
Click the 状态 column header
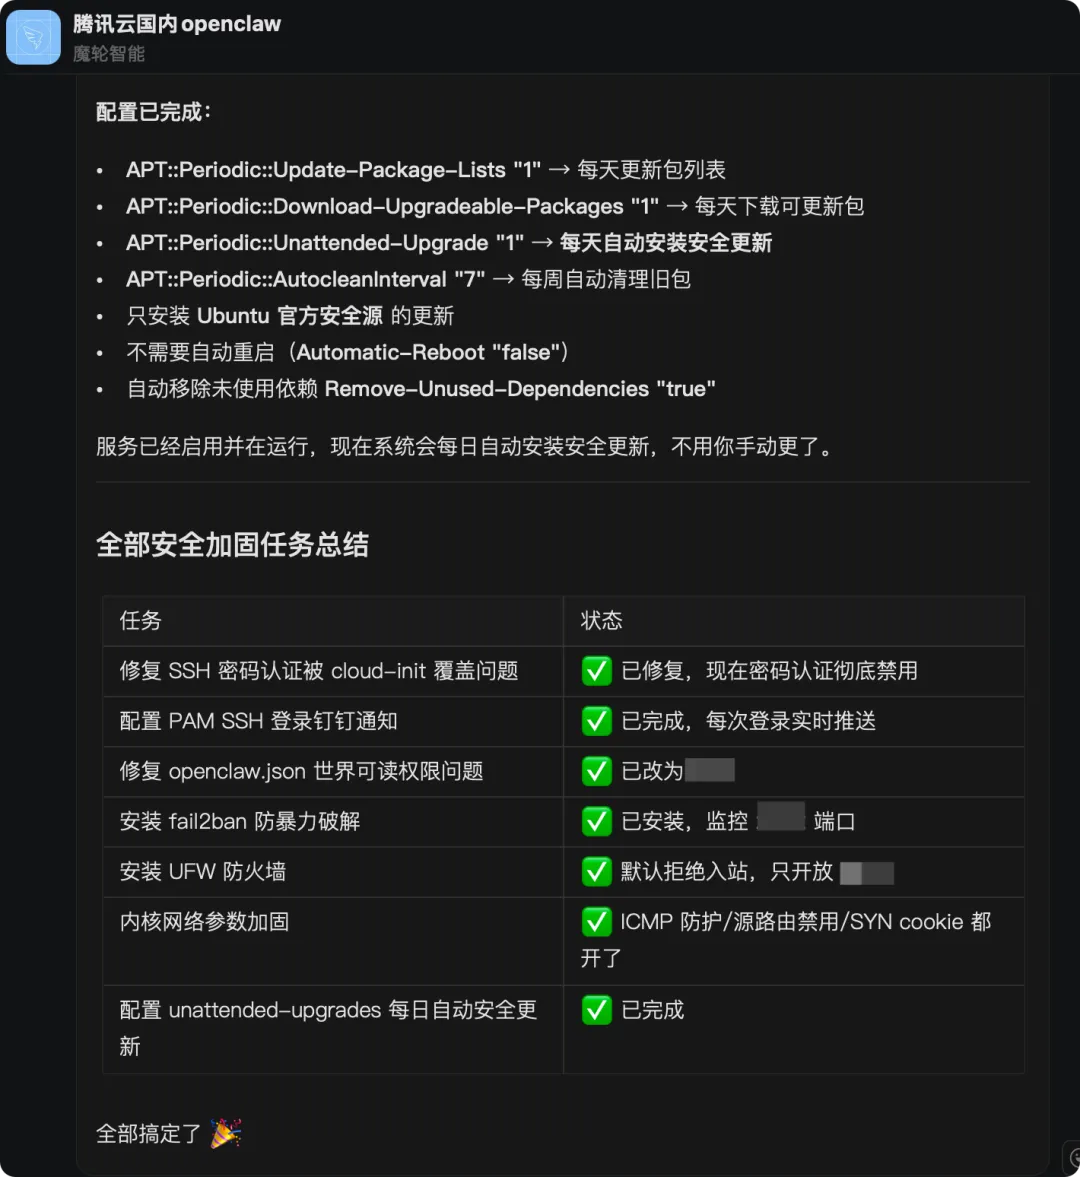601,620
